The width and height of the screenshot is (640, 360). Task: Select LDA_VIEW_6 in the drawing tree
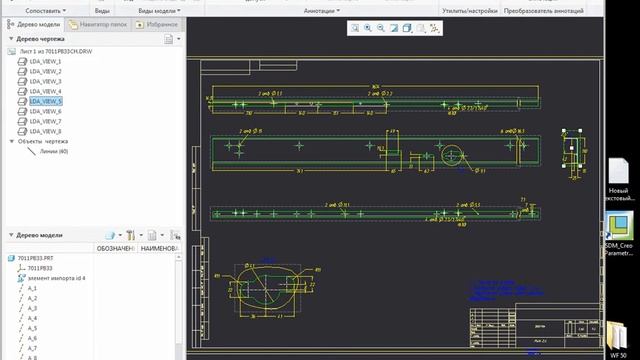point(45,111)
